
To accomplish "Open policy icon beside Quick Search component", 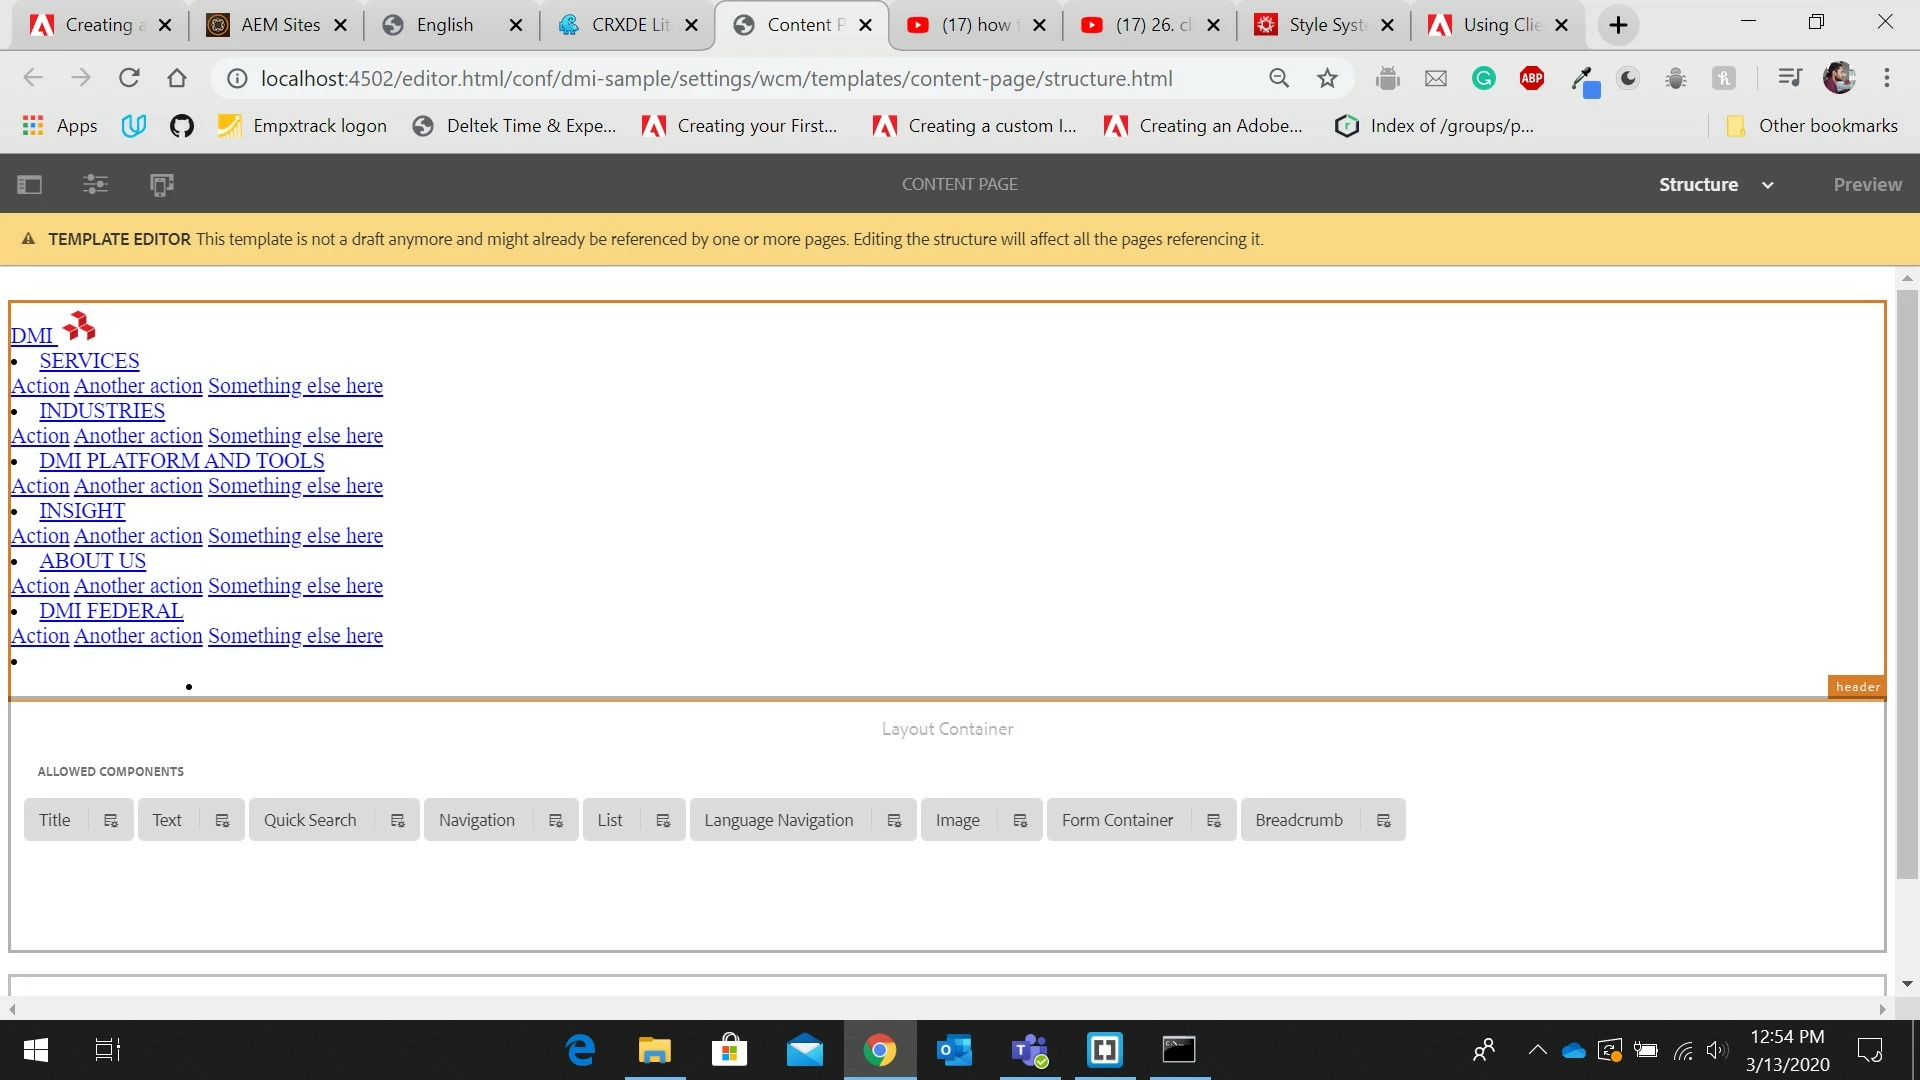I will click(x=397, y=820).
